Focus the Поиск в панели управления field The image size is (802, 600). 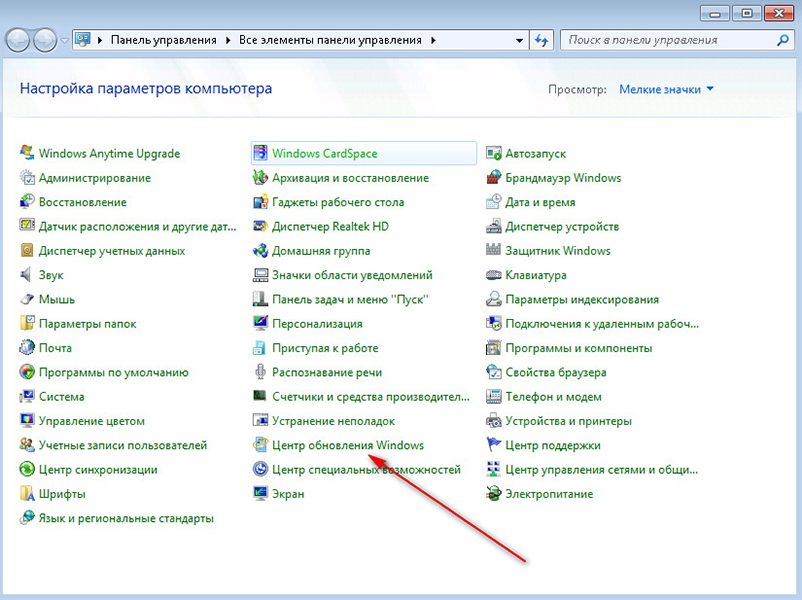click(x=676, y=40)
